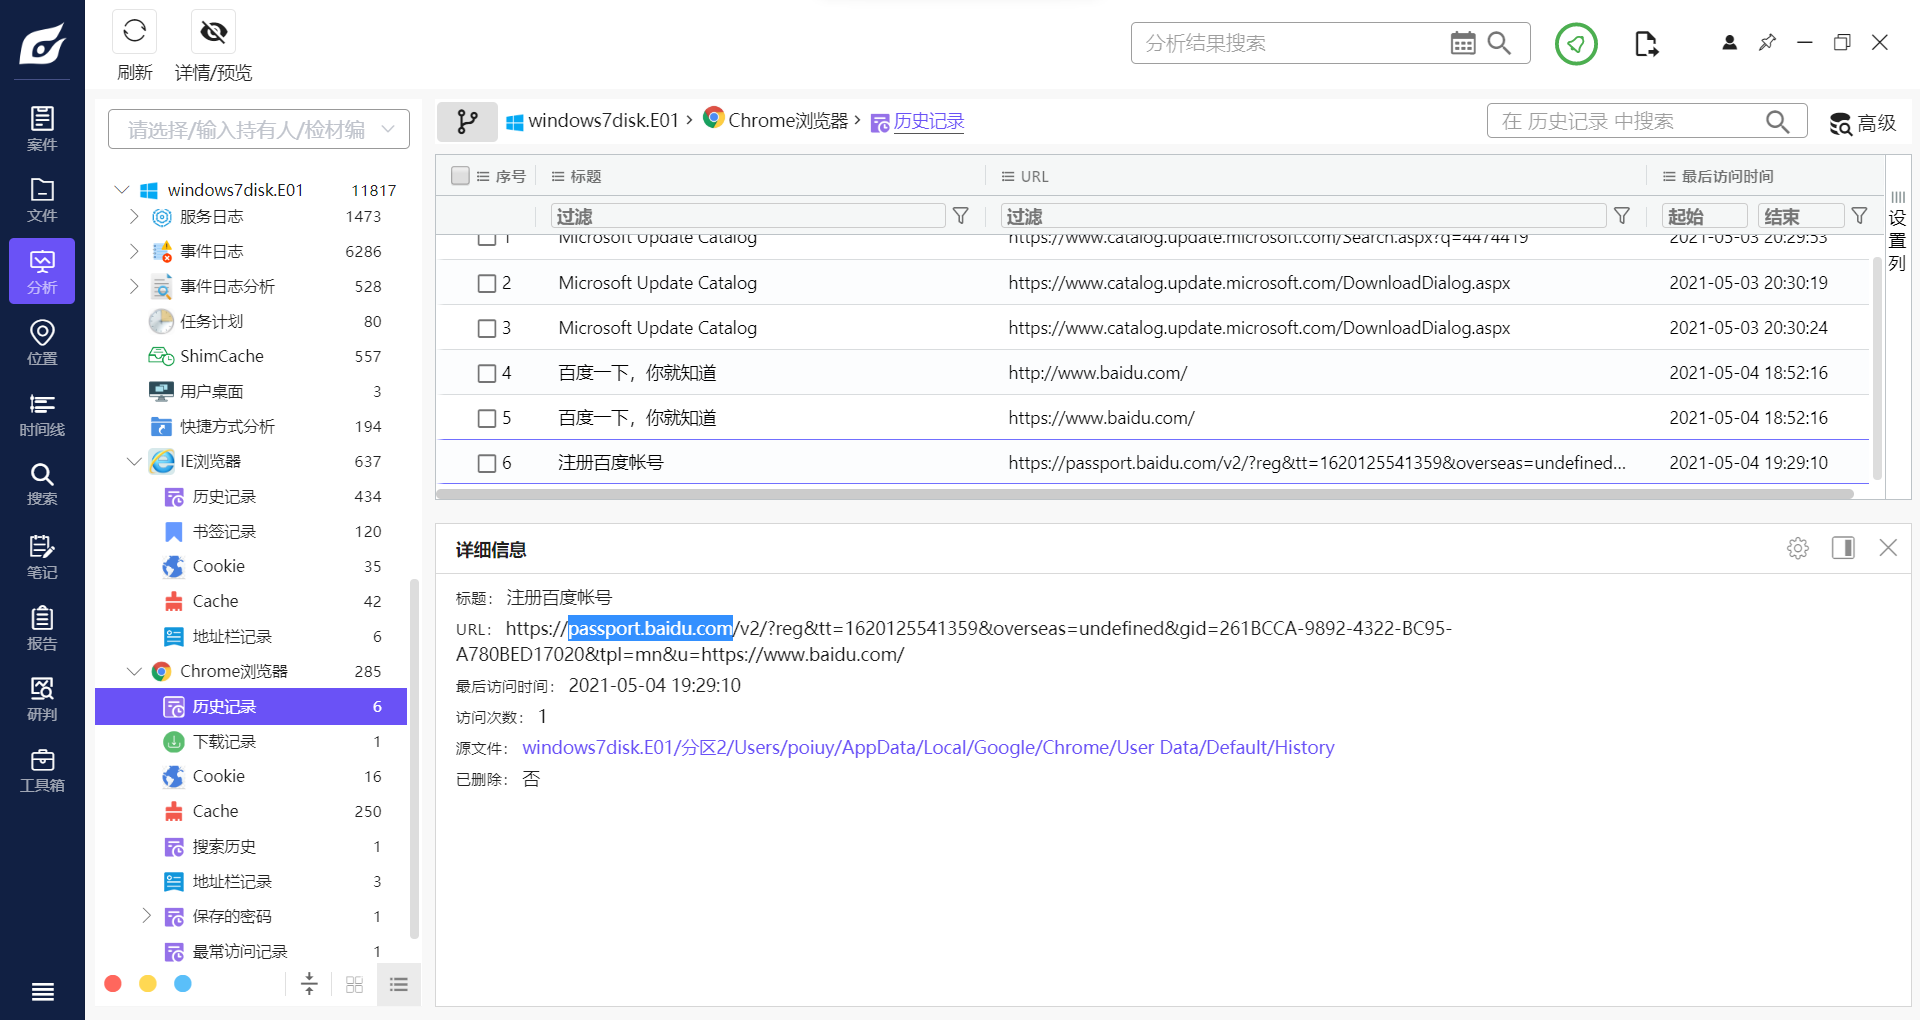Open the History source file link
1920x1020 pixels.
[928, 748]
